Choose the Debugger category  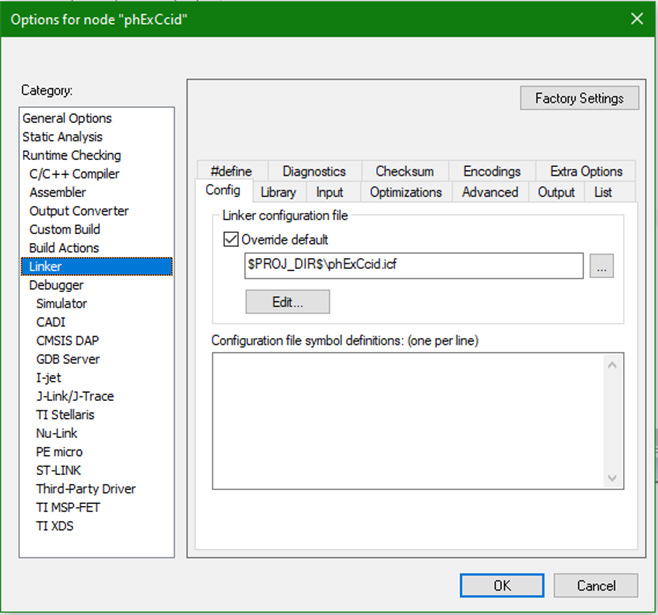pyautogui.click(x=56, y=285)
